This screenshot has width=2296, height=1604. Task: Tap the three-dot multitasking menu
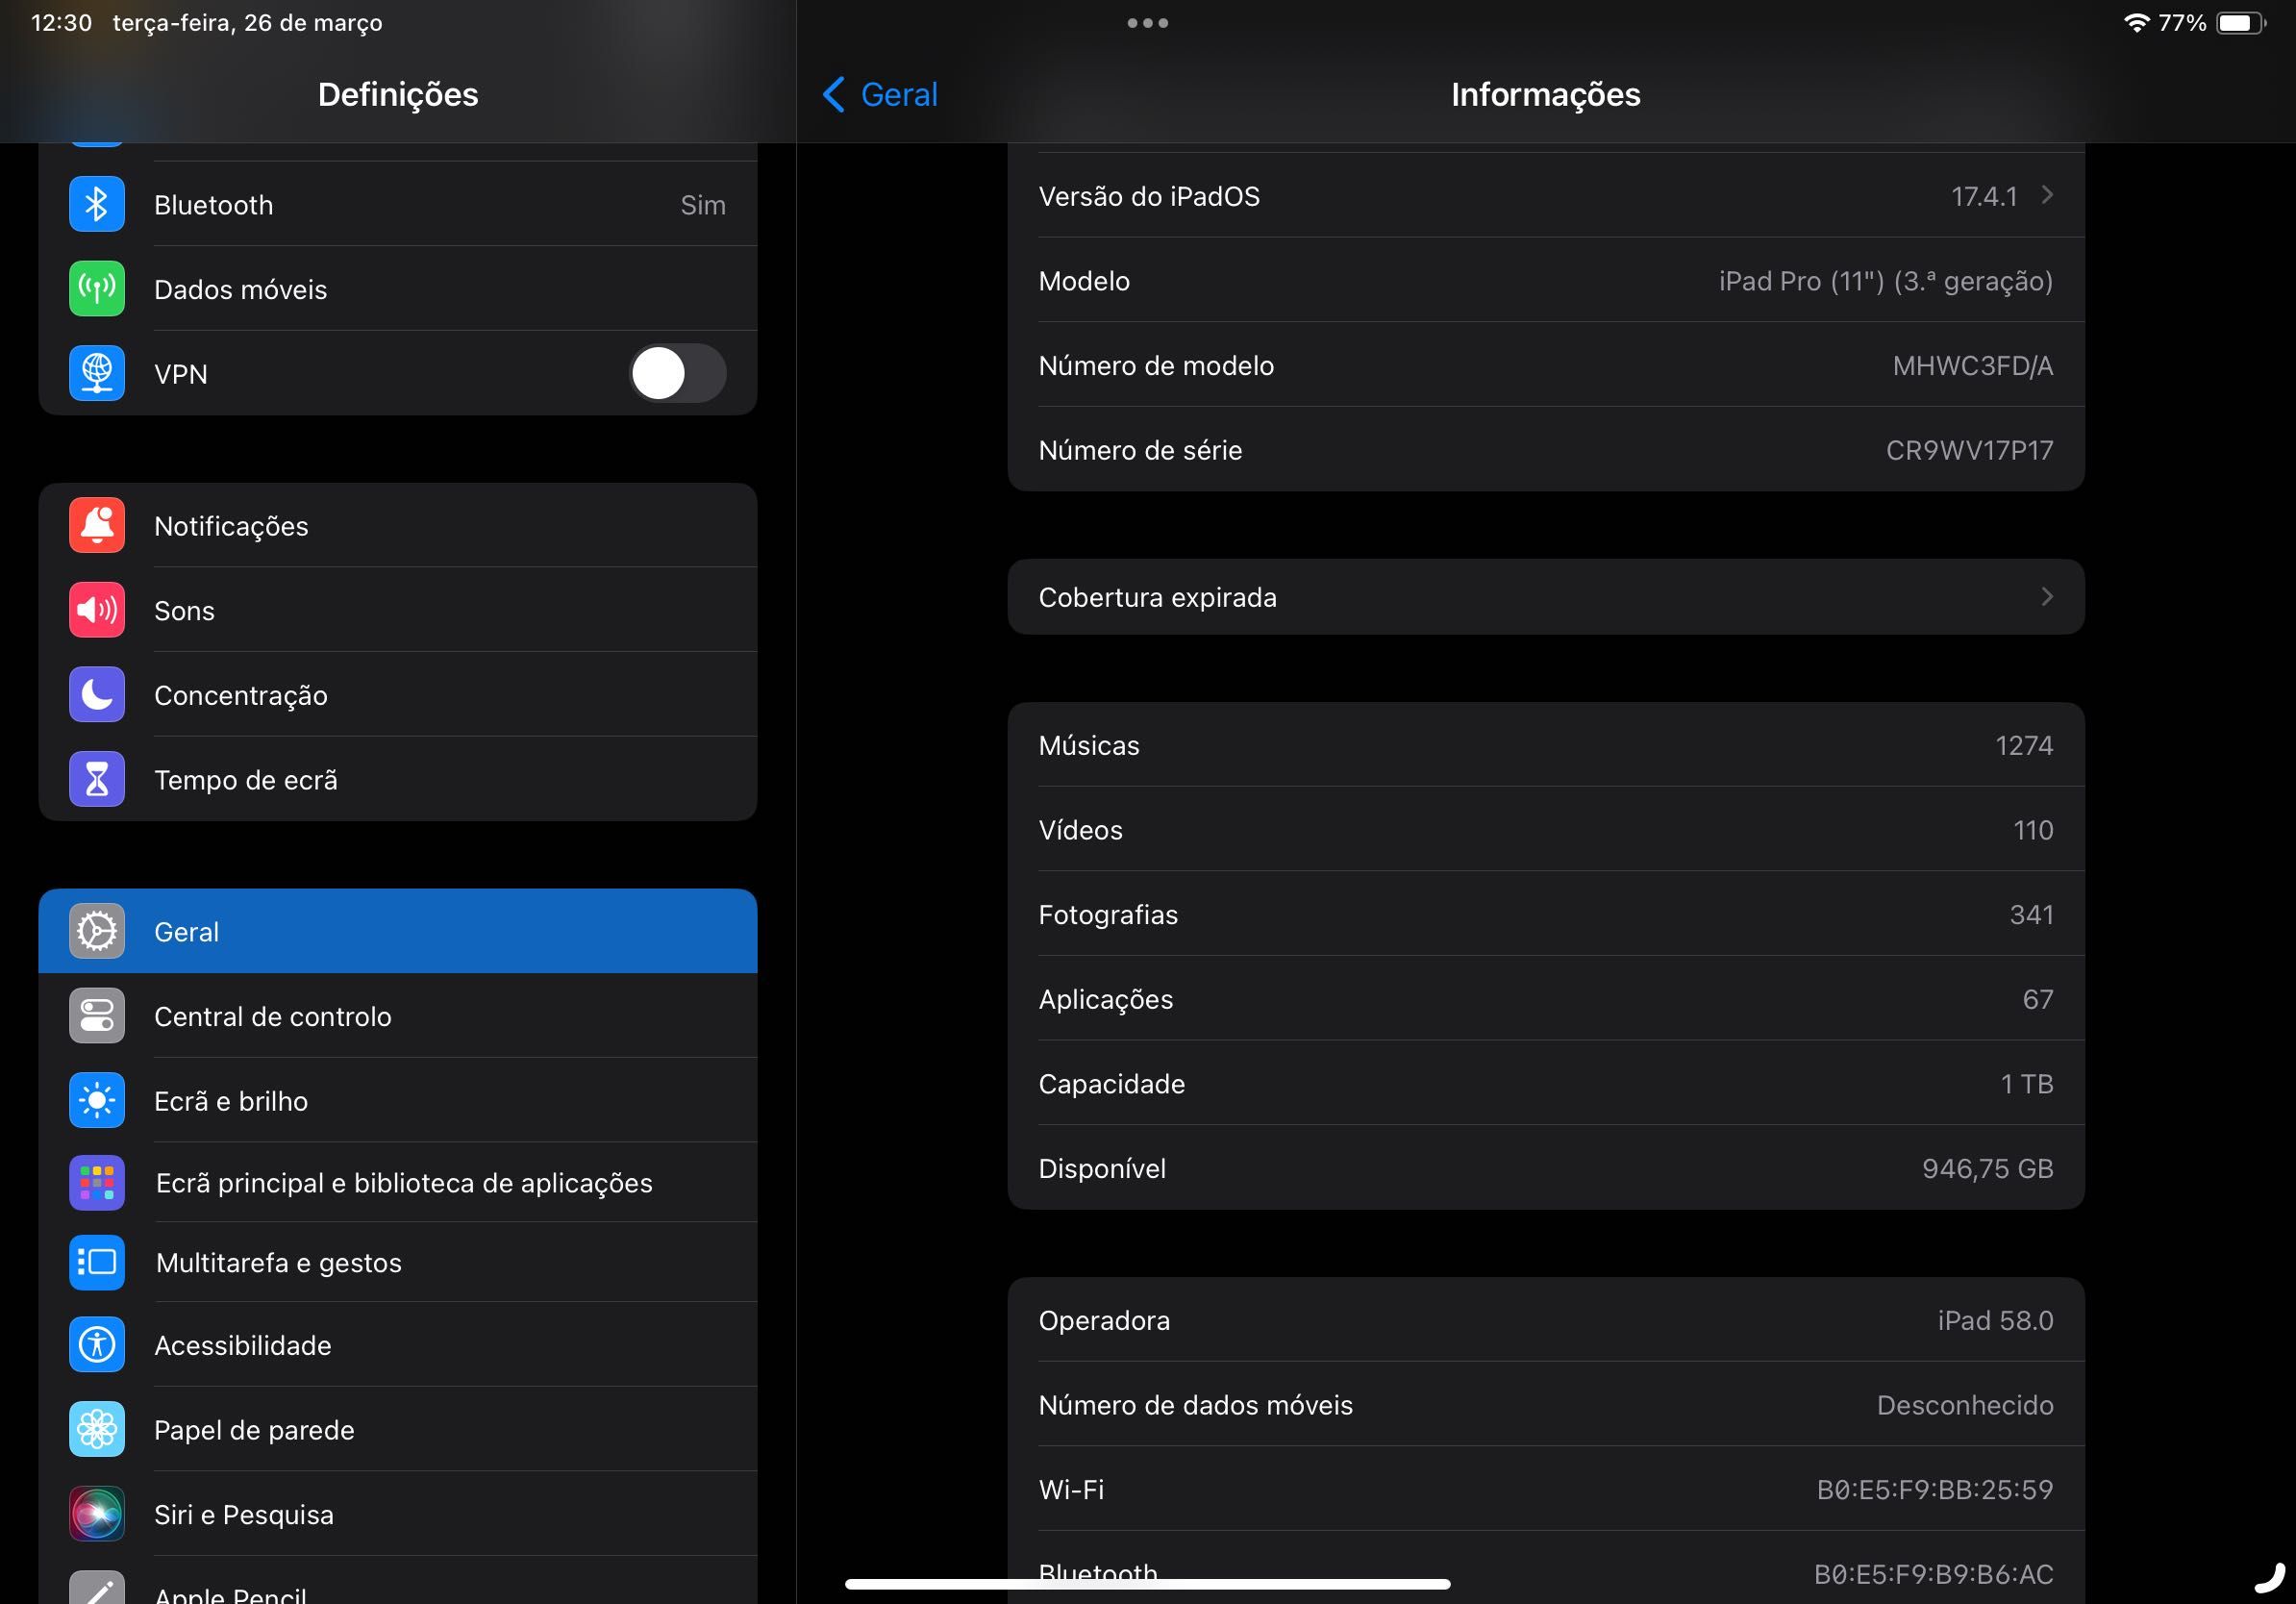[1147, 23]
